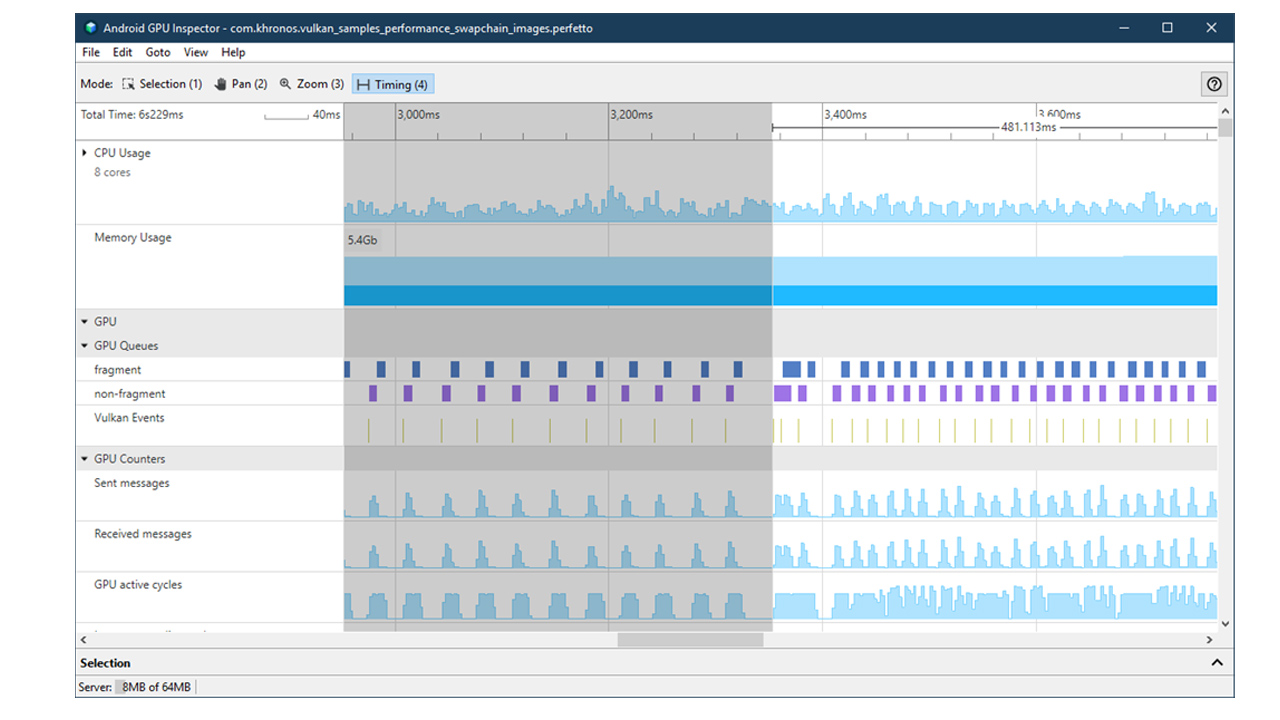Image resolution: width=1280 pixels, height=720 pixels.
Task: Open the Edit menu
Action: [122, 52]
